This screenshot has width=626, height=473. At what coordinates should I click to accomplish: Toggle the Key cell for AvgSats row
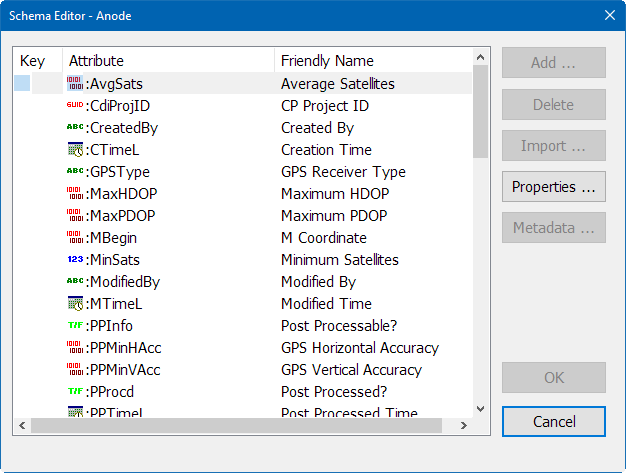point(22,83)
